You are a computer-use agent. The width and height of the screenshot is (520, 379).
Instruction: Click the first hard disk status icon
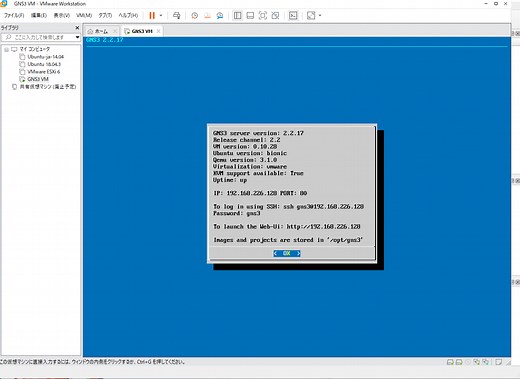pos(450,362)
